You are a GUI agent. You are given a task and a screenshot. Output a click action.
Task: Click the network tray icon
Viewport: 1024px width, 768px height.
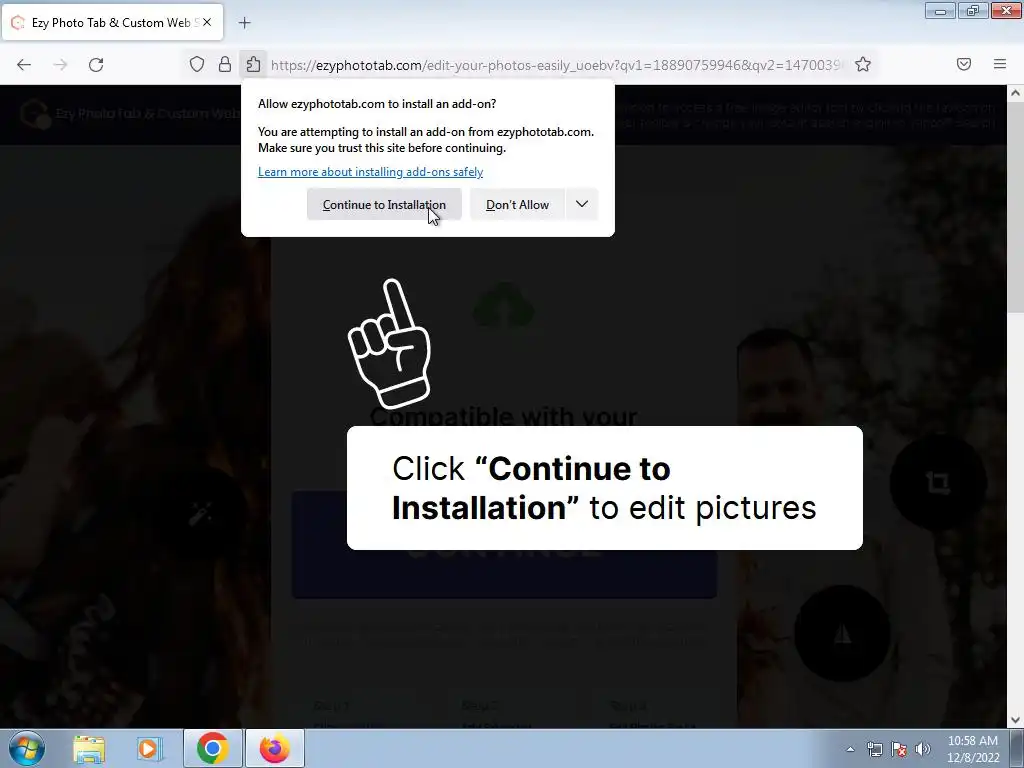pyautogui.click(x=874, y=749)
